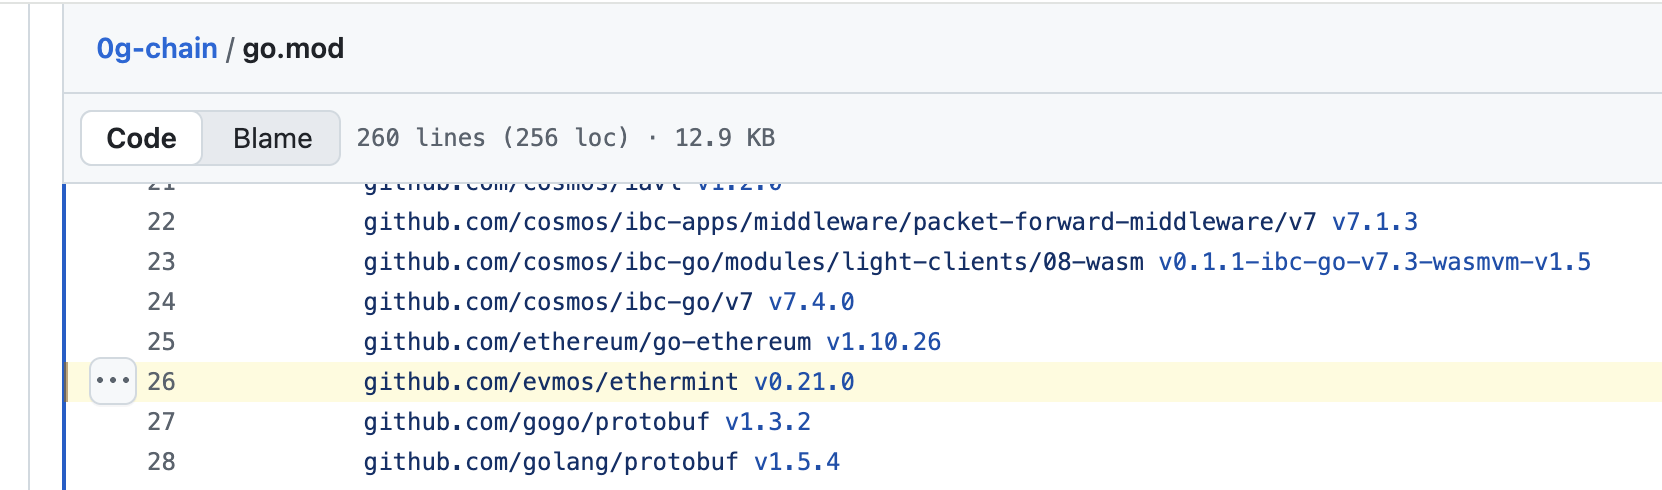This screenshot has height=490, width=1662.
Task: Click highlighted line number 26
Action: (x=161, y=381)
